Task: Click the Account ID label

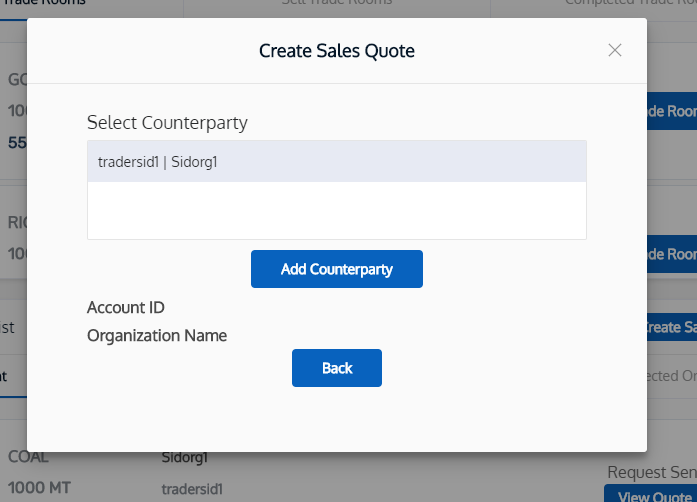Action: 126,308
